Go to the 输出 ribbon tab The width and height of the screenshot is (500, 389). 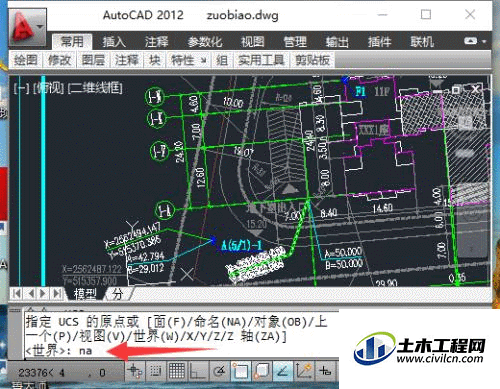[337, 42]
